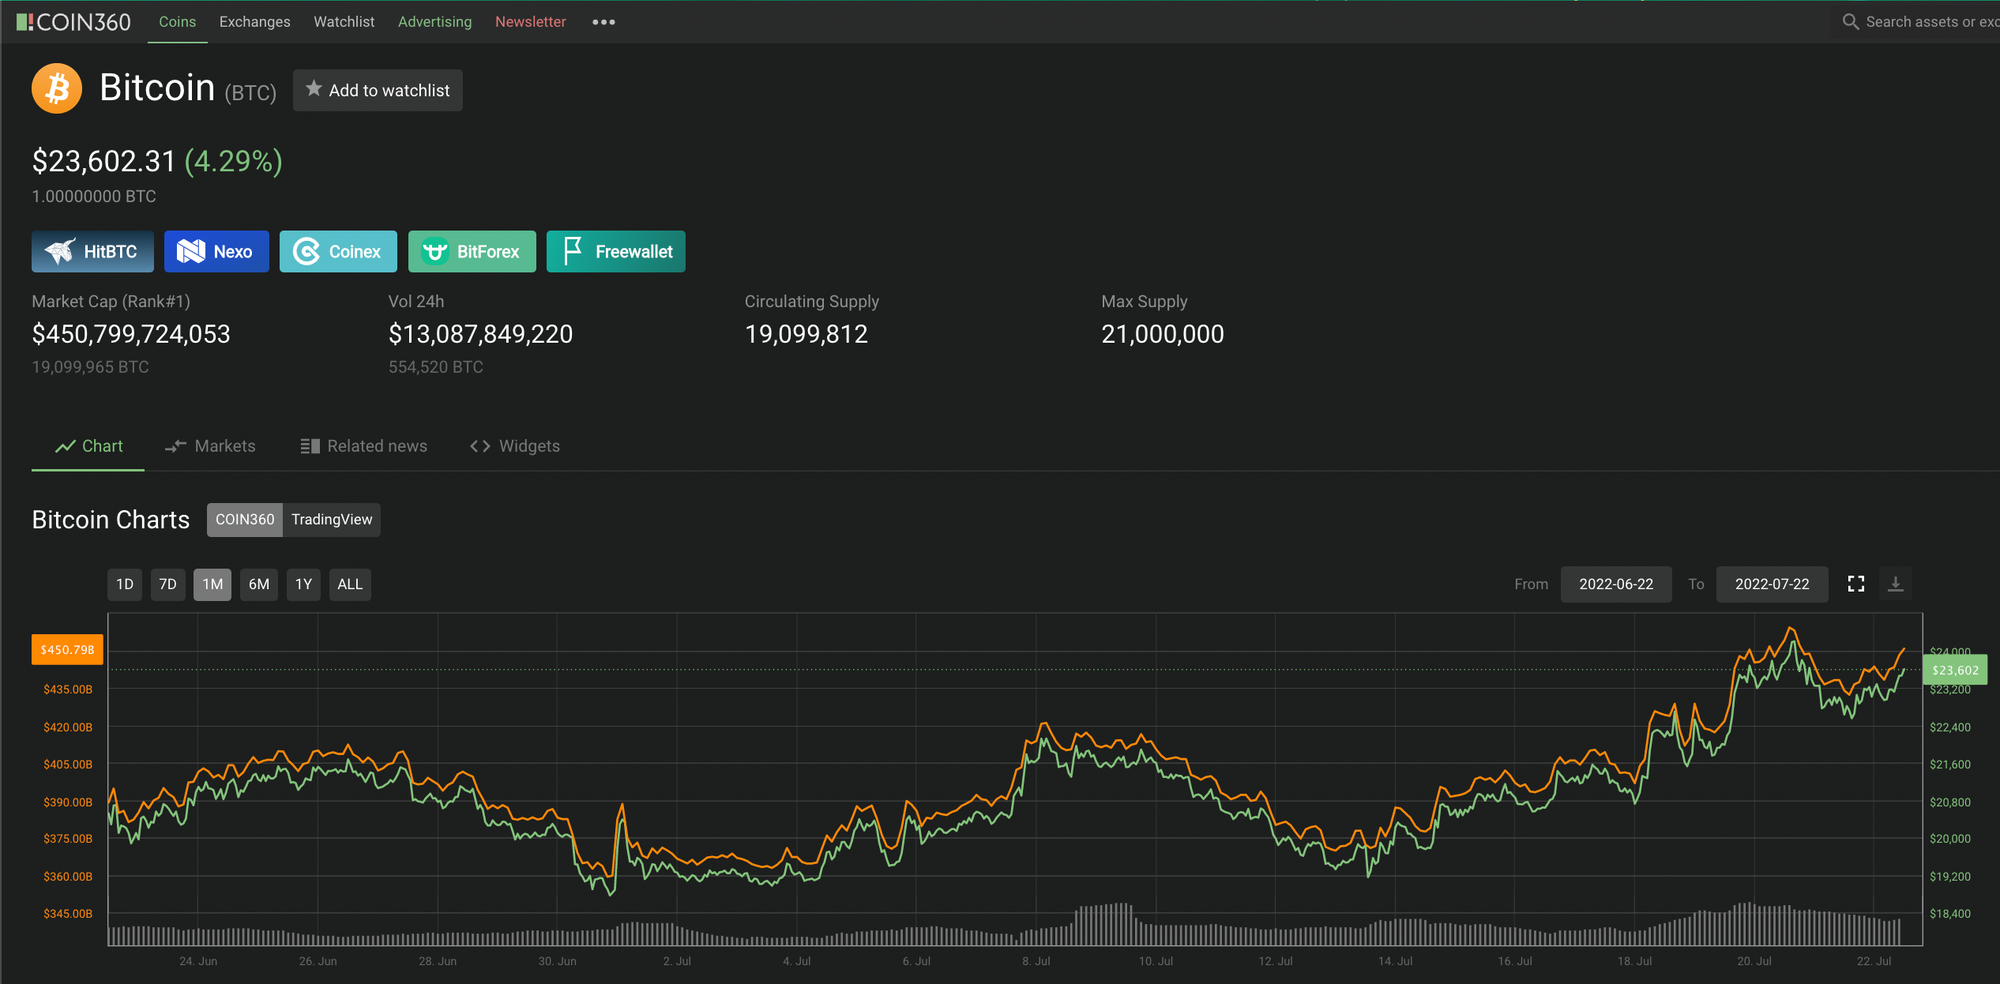Select the 1Y time range
This screenshot has width=2000, height=984.
(304, 585)
